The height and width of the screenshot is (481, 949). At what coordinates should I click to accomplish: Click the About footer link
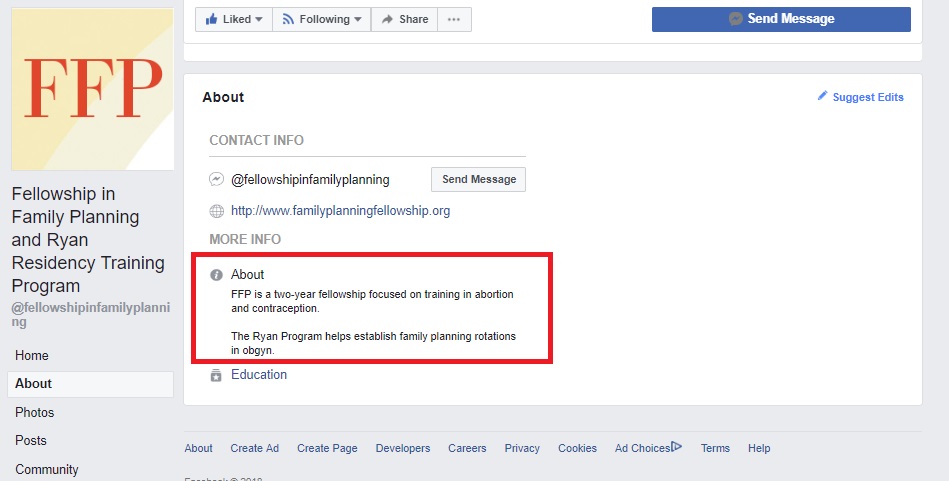pos(199,448)
